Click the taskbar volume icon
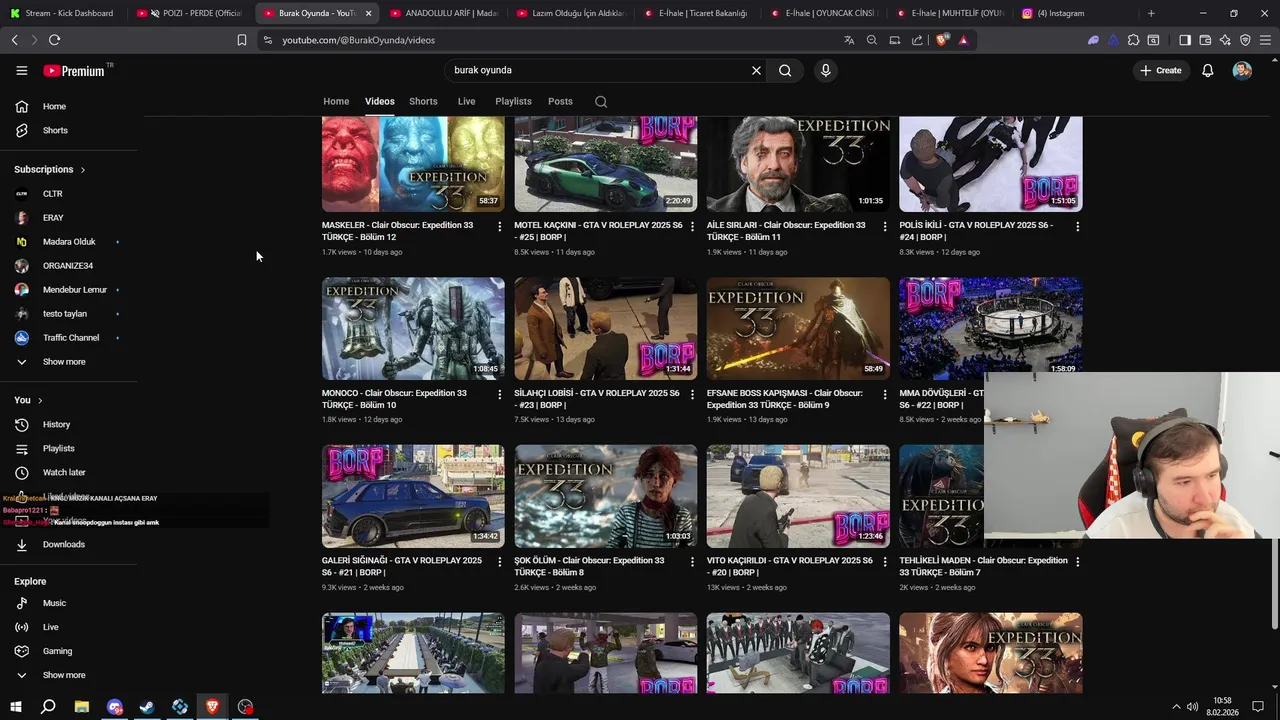The image size is (1280, 720). (1192, 707)
